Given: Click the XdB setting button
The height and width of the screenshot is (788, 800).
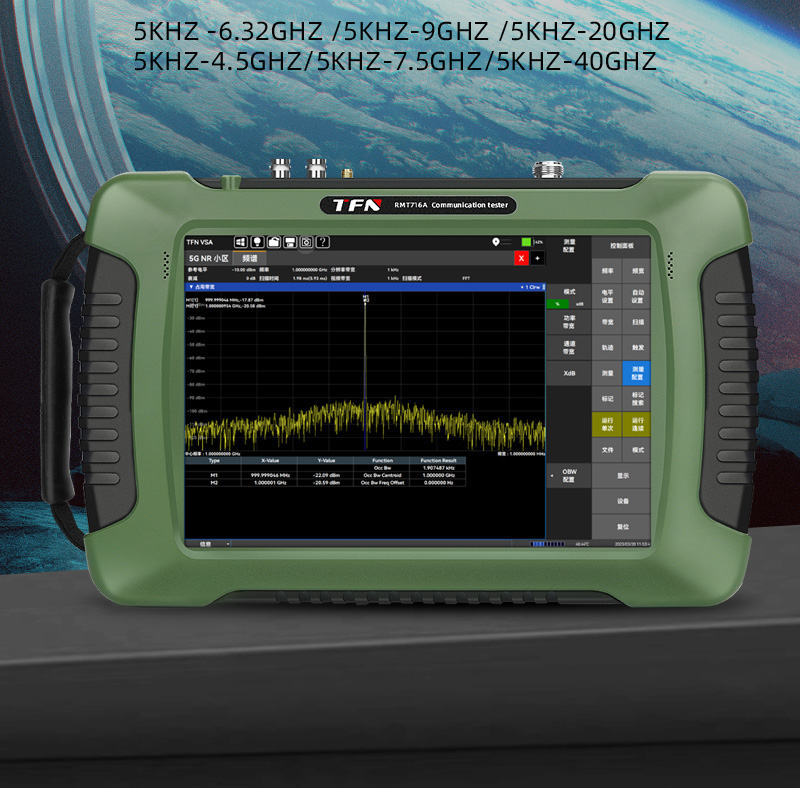Looking at the screenshot, I should [x=569, y=373].
